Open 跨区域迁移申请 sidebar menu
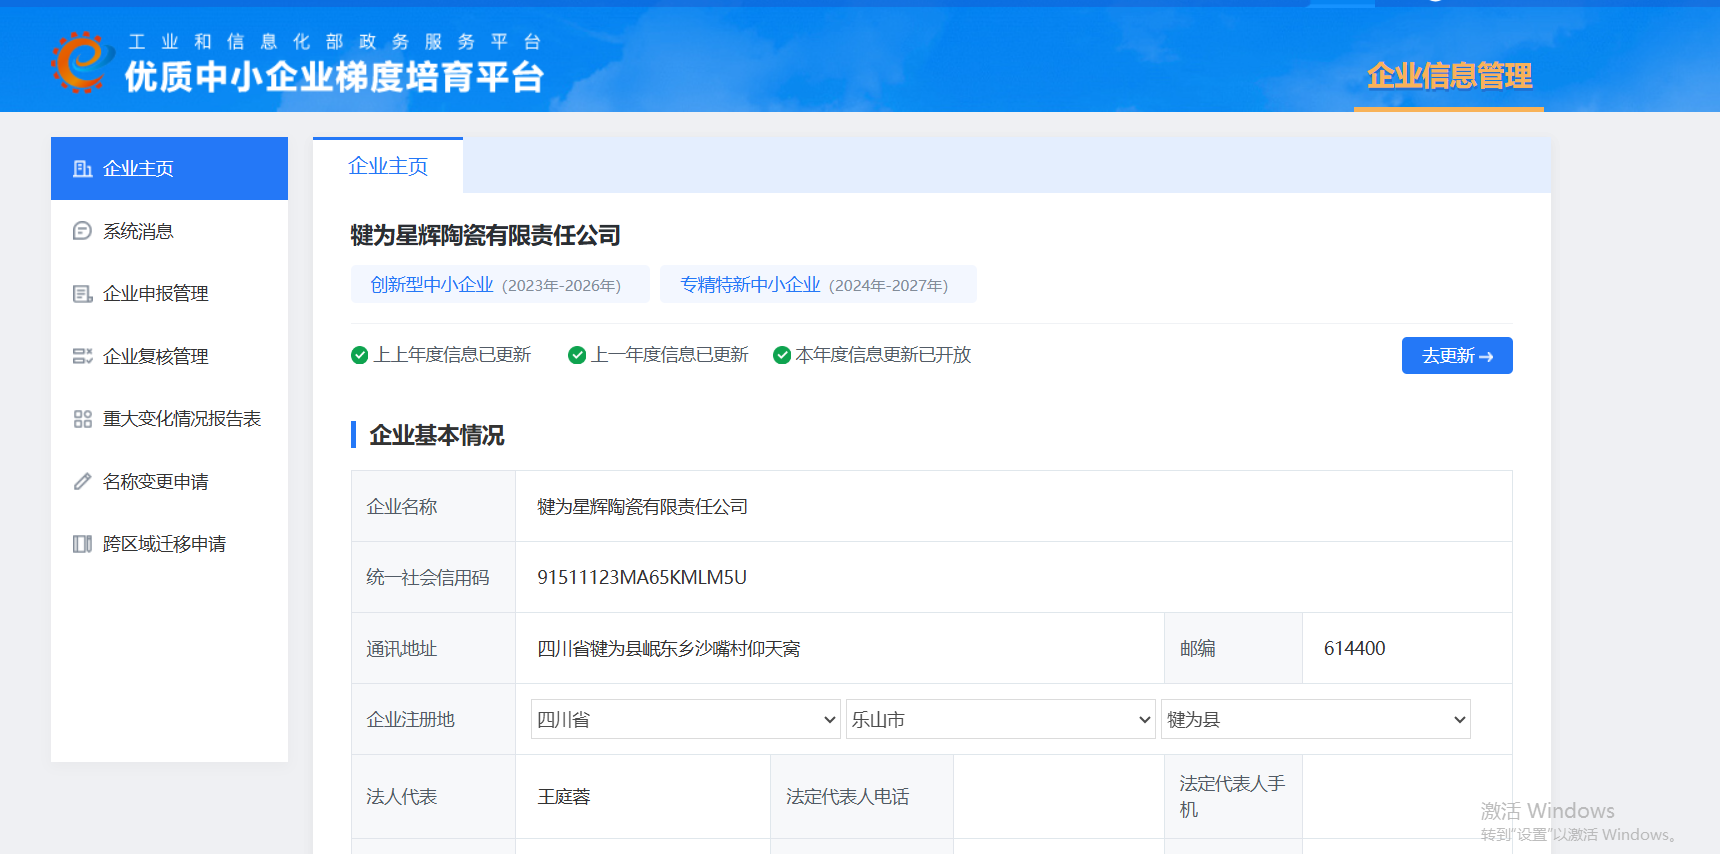The image size is (1720, 854). (169, 544)
